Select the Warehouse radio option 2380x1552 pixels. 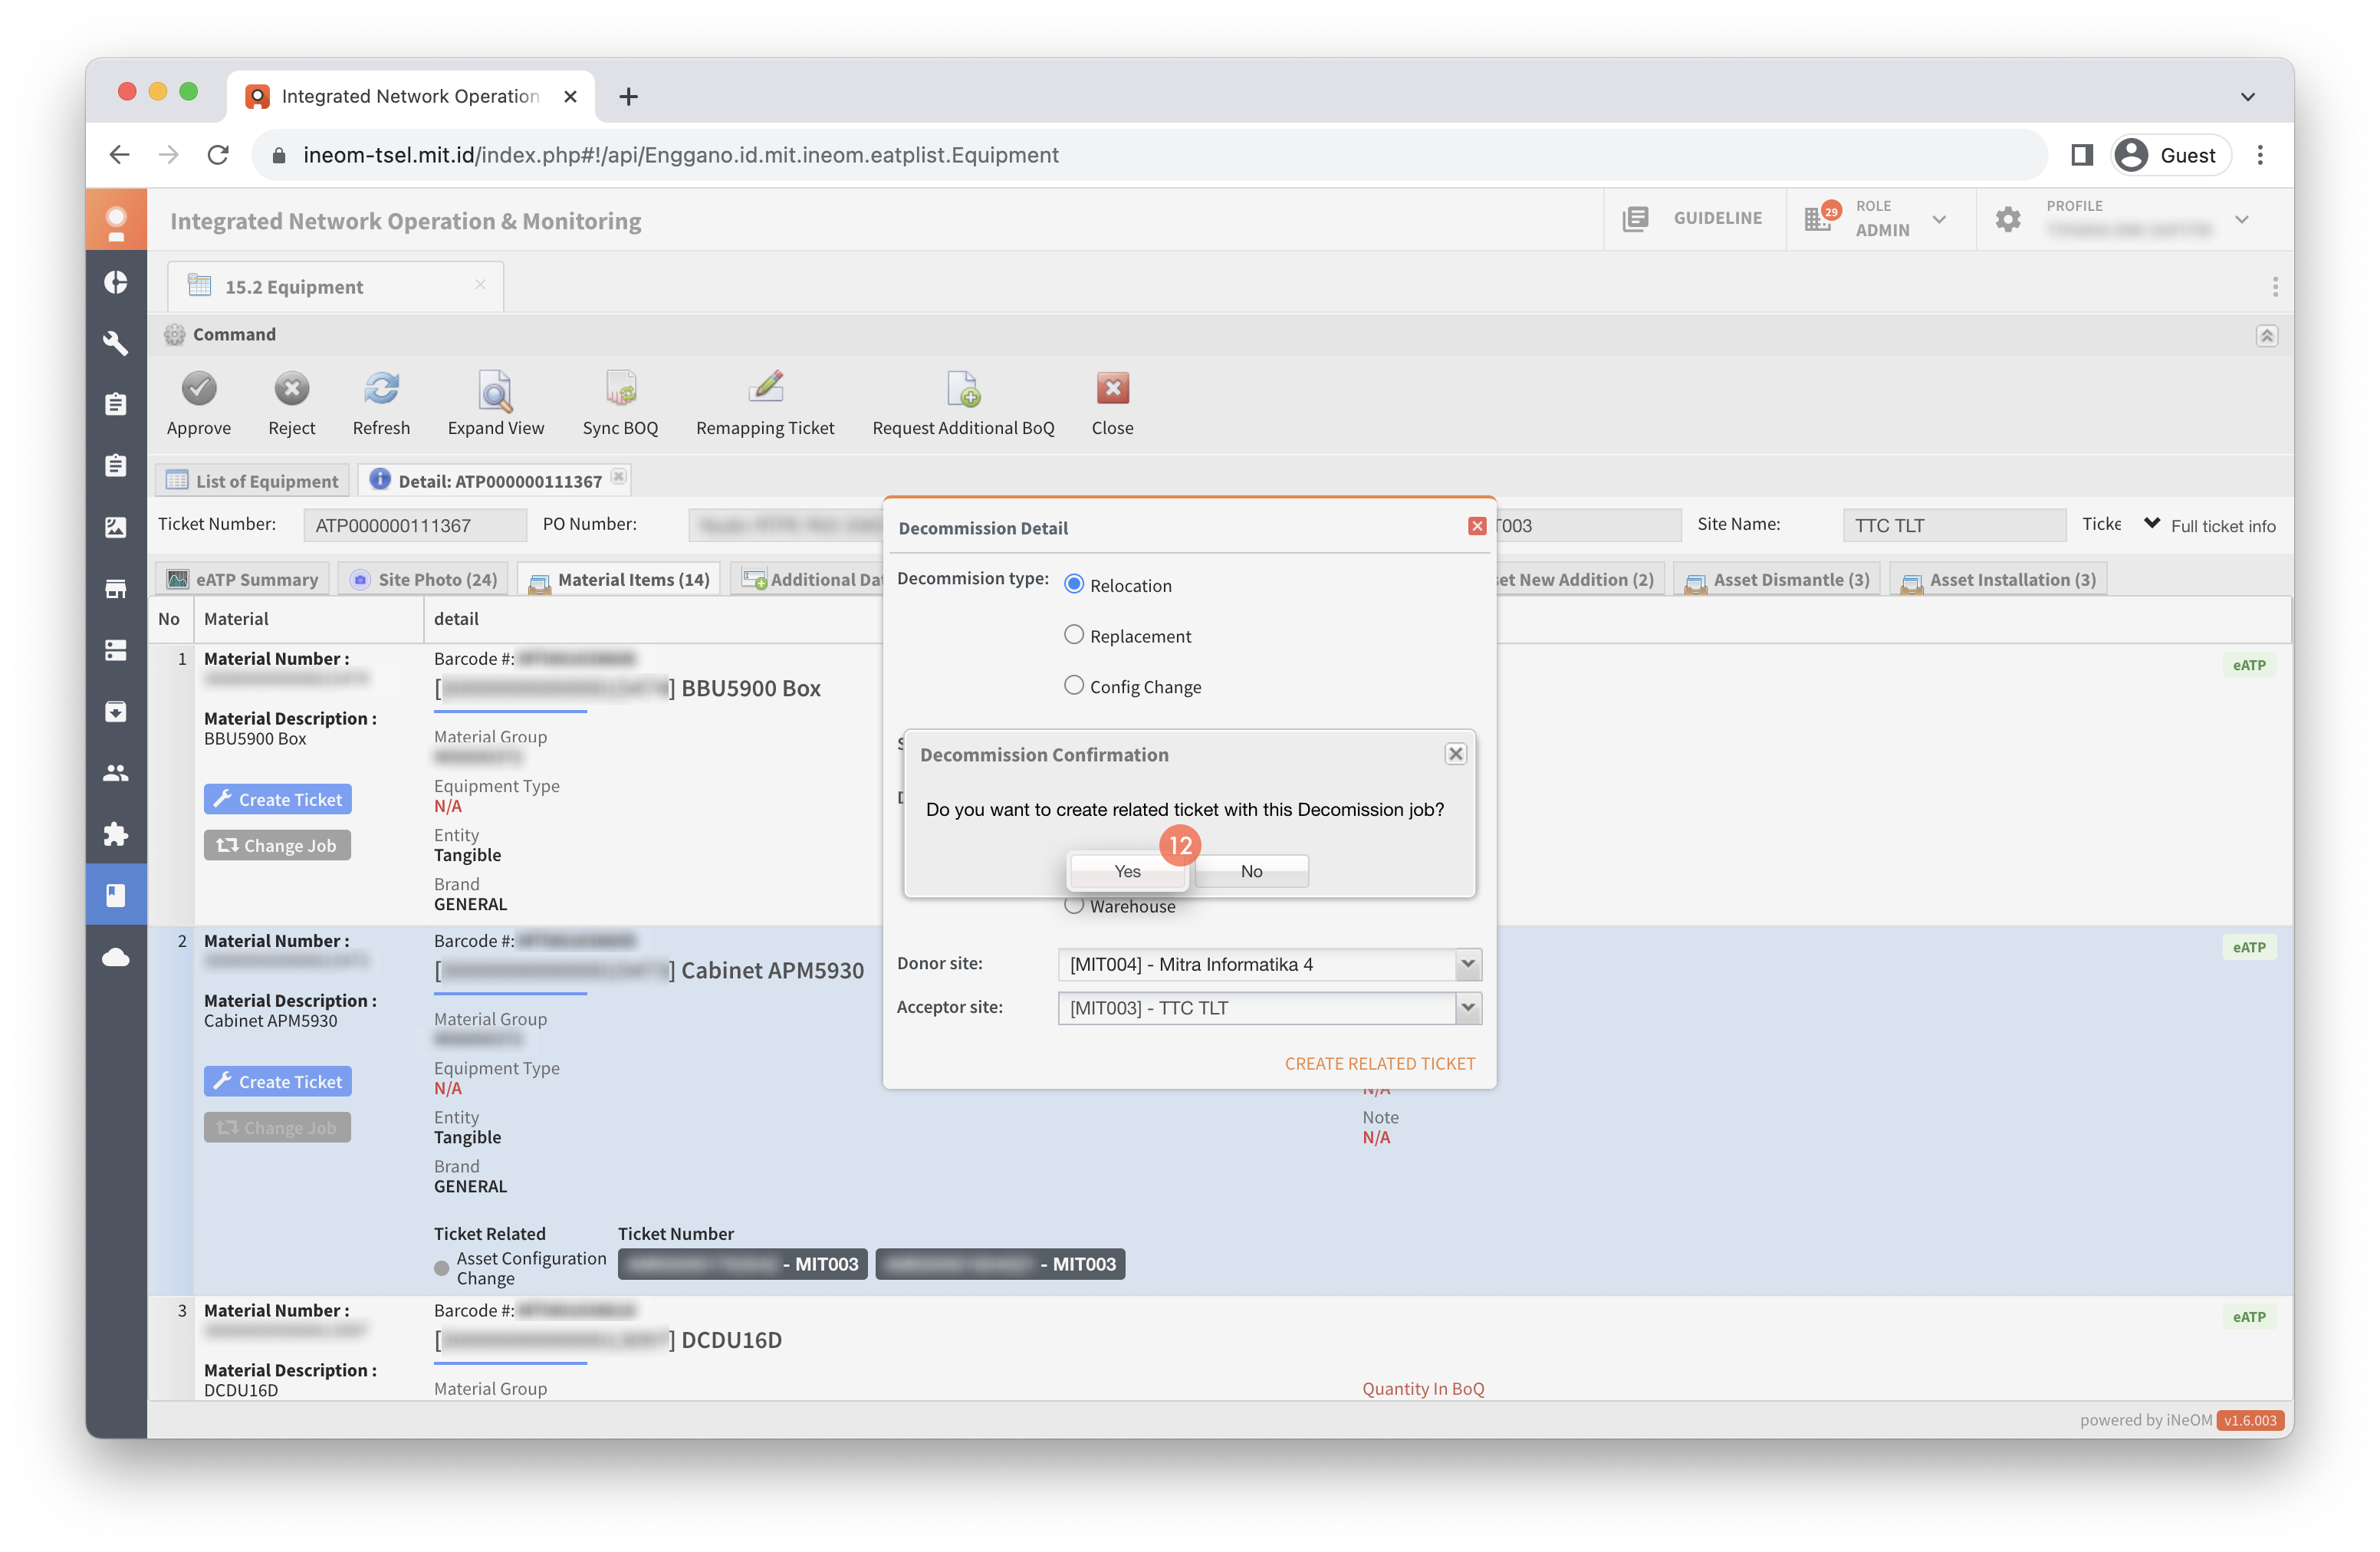pos(1073,906)
